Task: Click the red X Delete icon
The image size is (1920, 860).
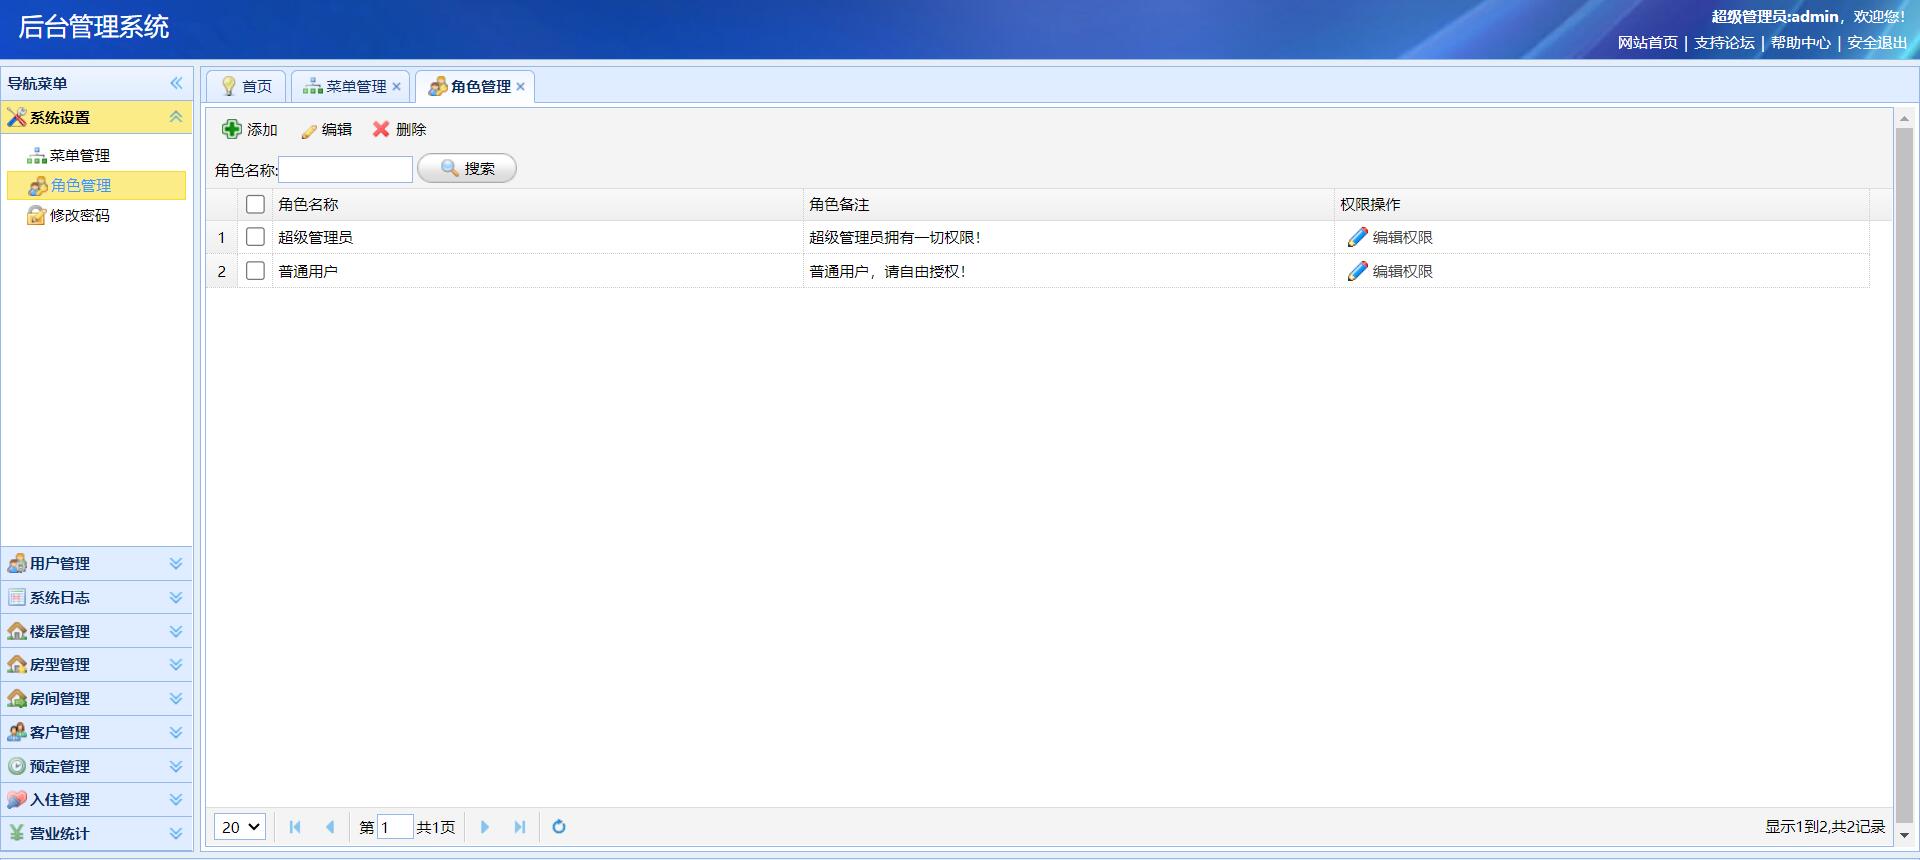Action: coord(381,129)
